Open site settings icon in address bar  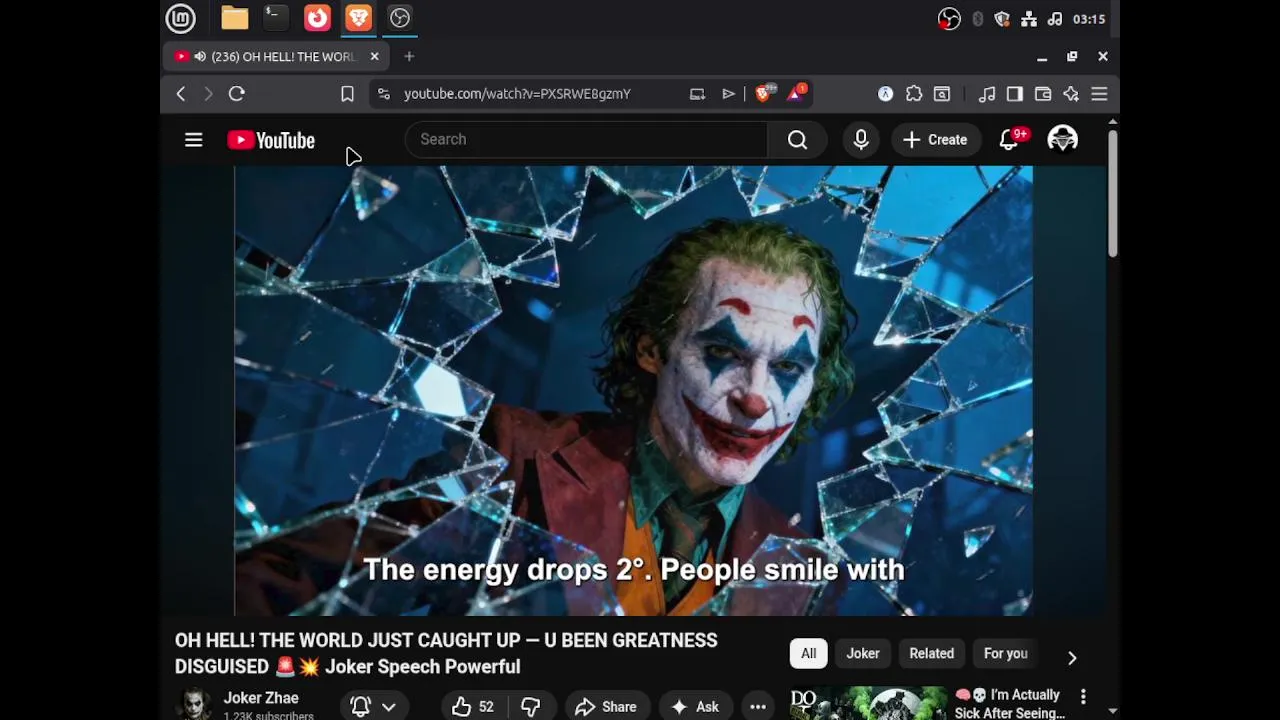click(383, 94)
